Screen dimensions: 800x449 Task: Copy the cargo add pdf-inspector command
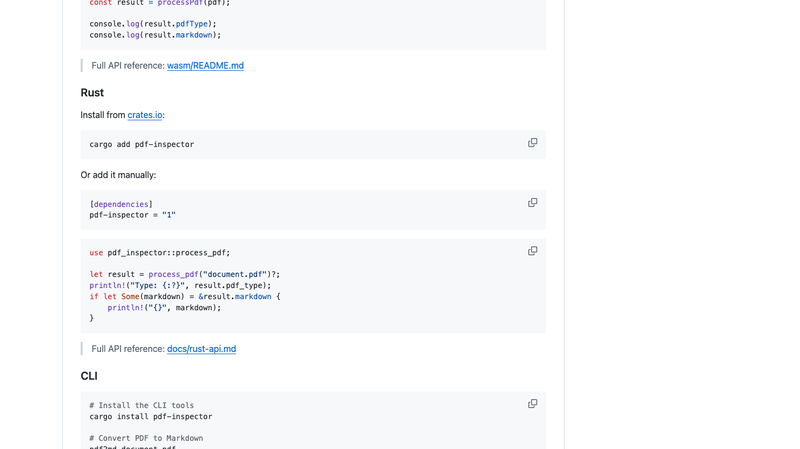pos(532,143)
